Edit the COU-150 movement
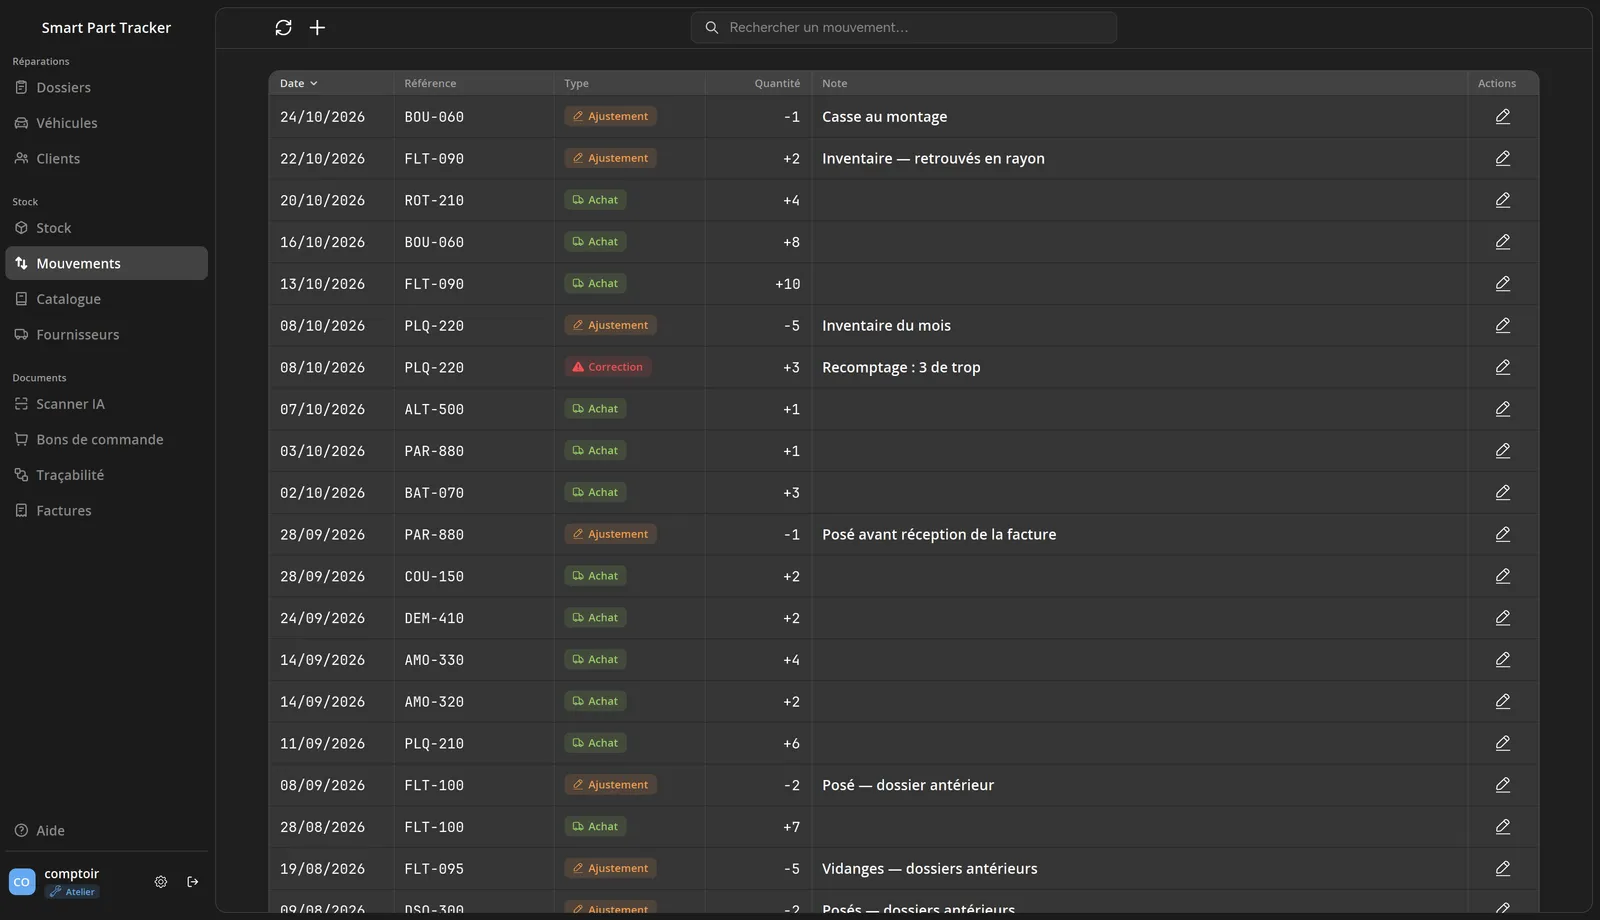The image size is (1600, 920). tap(1502, 576)
